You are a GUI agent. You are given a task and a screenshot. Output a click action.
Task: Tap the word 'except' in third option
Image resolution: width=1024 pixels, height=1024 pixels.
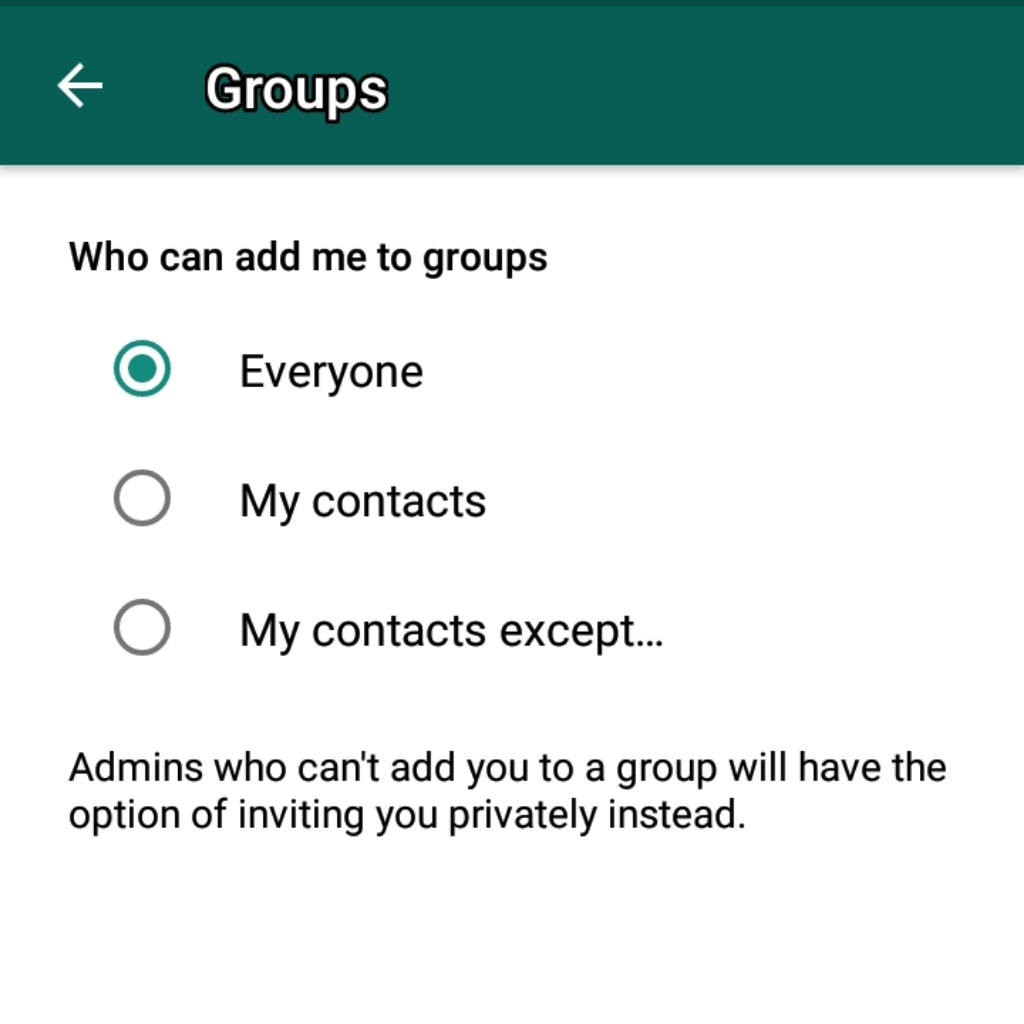(x=567, y=633)
